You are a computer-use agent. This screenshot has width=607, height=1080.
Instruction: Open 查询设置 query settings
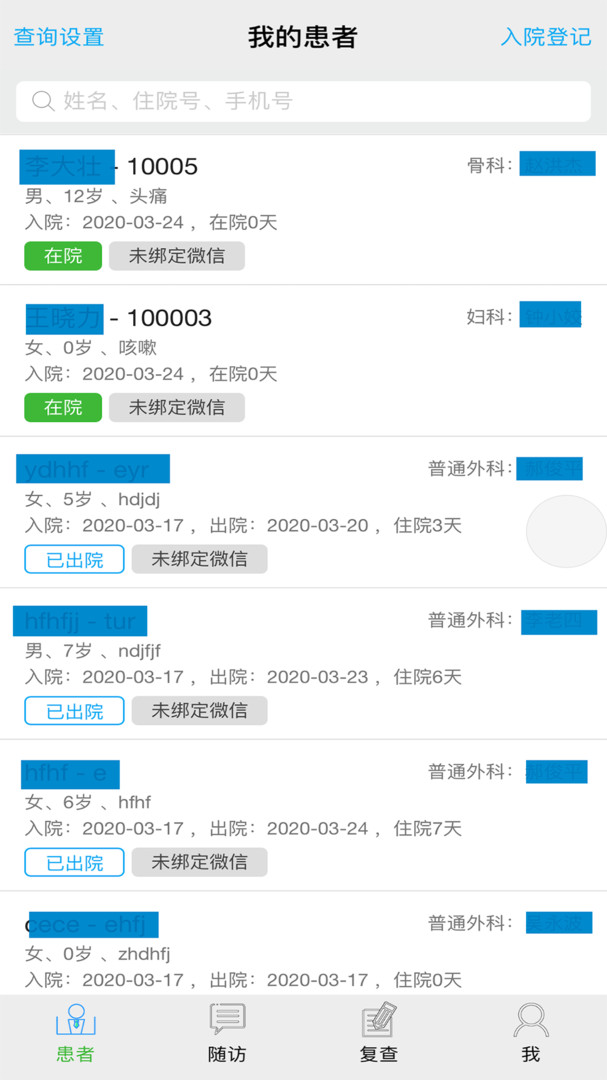tap(59, 37)
